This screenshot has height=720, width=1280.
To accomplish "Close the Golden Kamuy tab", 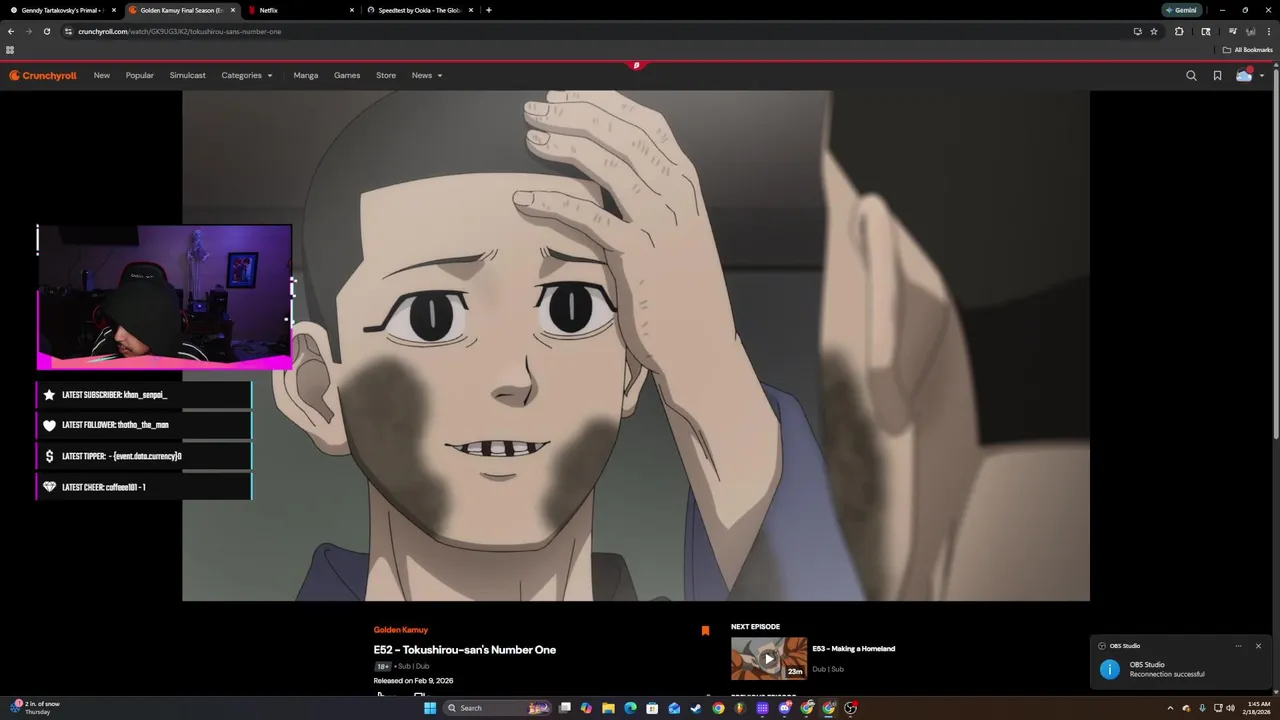I will 232,10.
